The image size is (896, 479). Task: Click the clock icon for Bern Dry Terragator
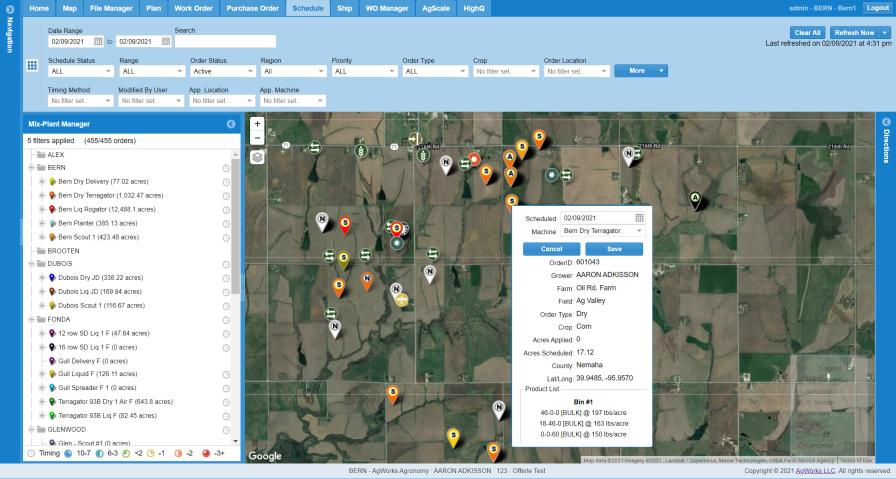[x=226, y=195]
